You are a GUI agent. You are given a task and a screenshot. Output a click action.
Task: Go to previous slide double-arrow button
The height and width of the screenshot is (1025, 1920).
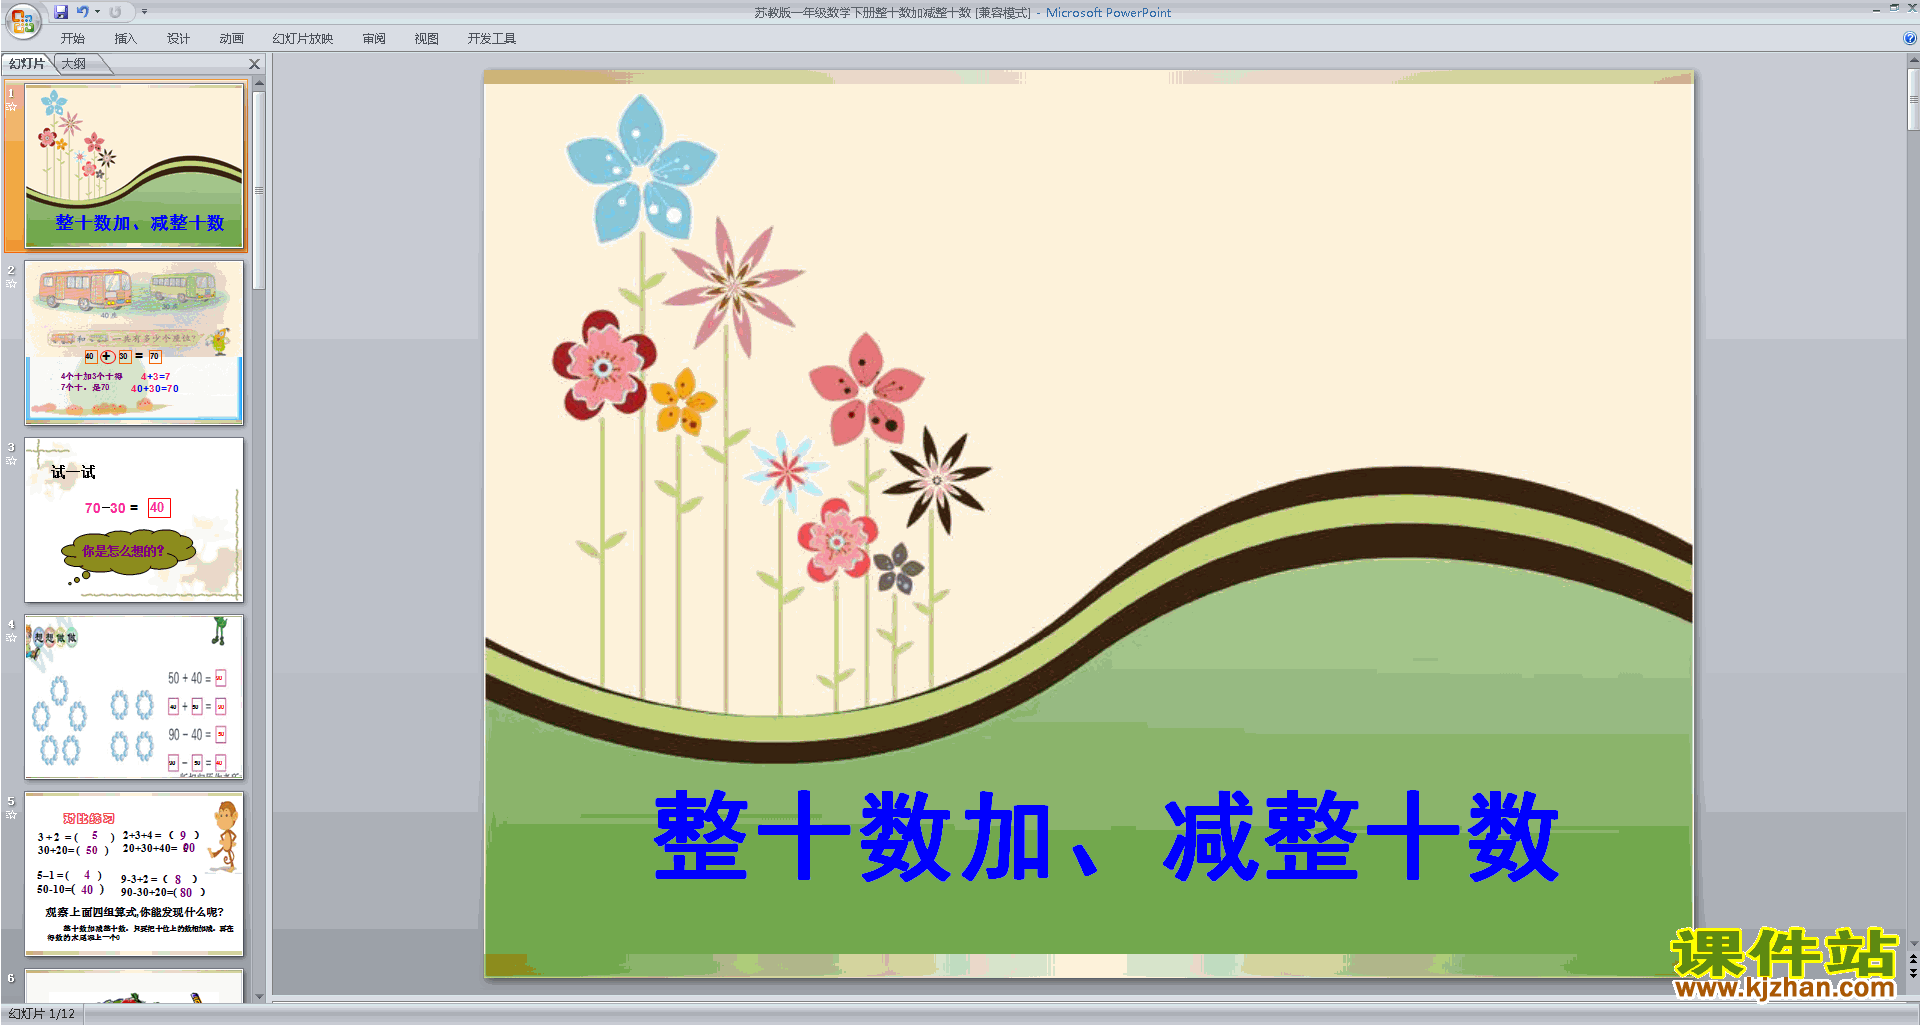click(x=1913, y=959)
